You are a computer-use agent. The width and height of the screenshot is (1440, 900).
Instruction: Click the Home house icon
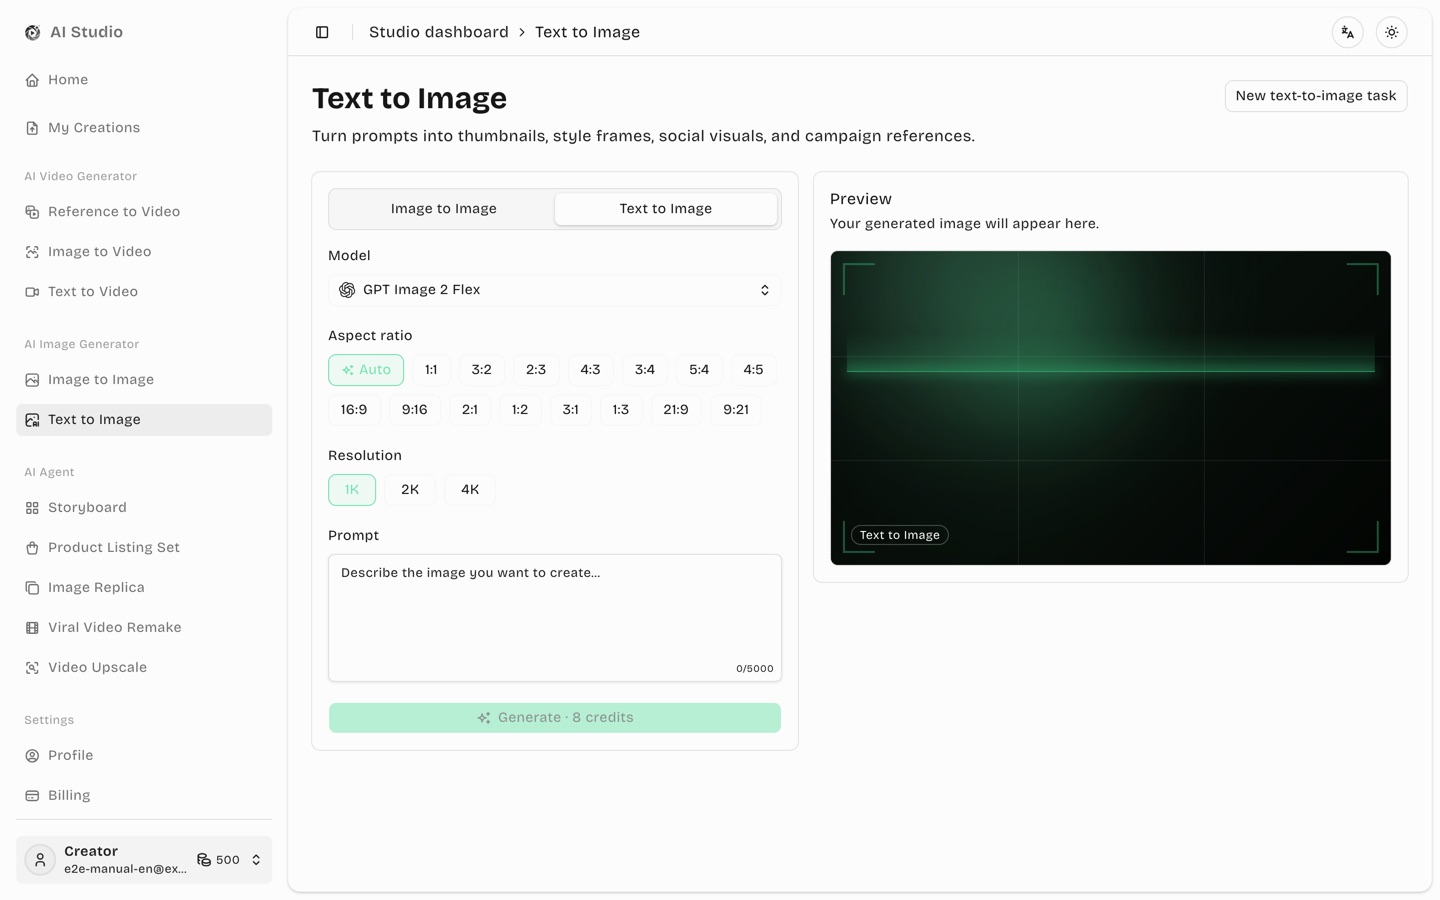click(32, 80)
